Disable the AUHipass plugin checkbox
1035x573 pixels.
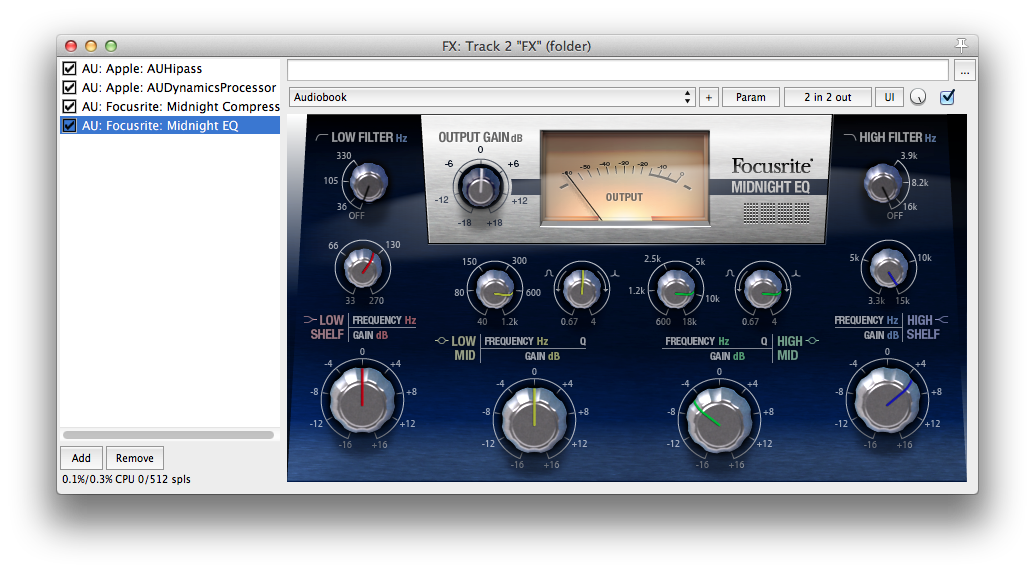pos(69,69)
